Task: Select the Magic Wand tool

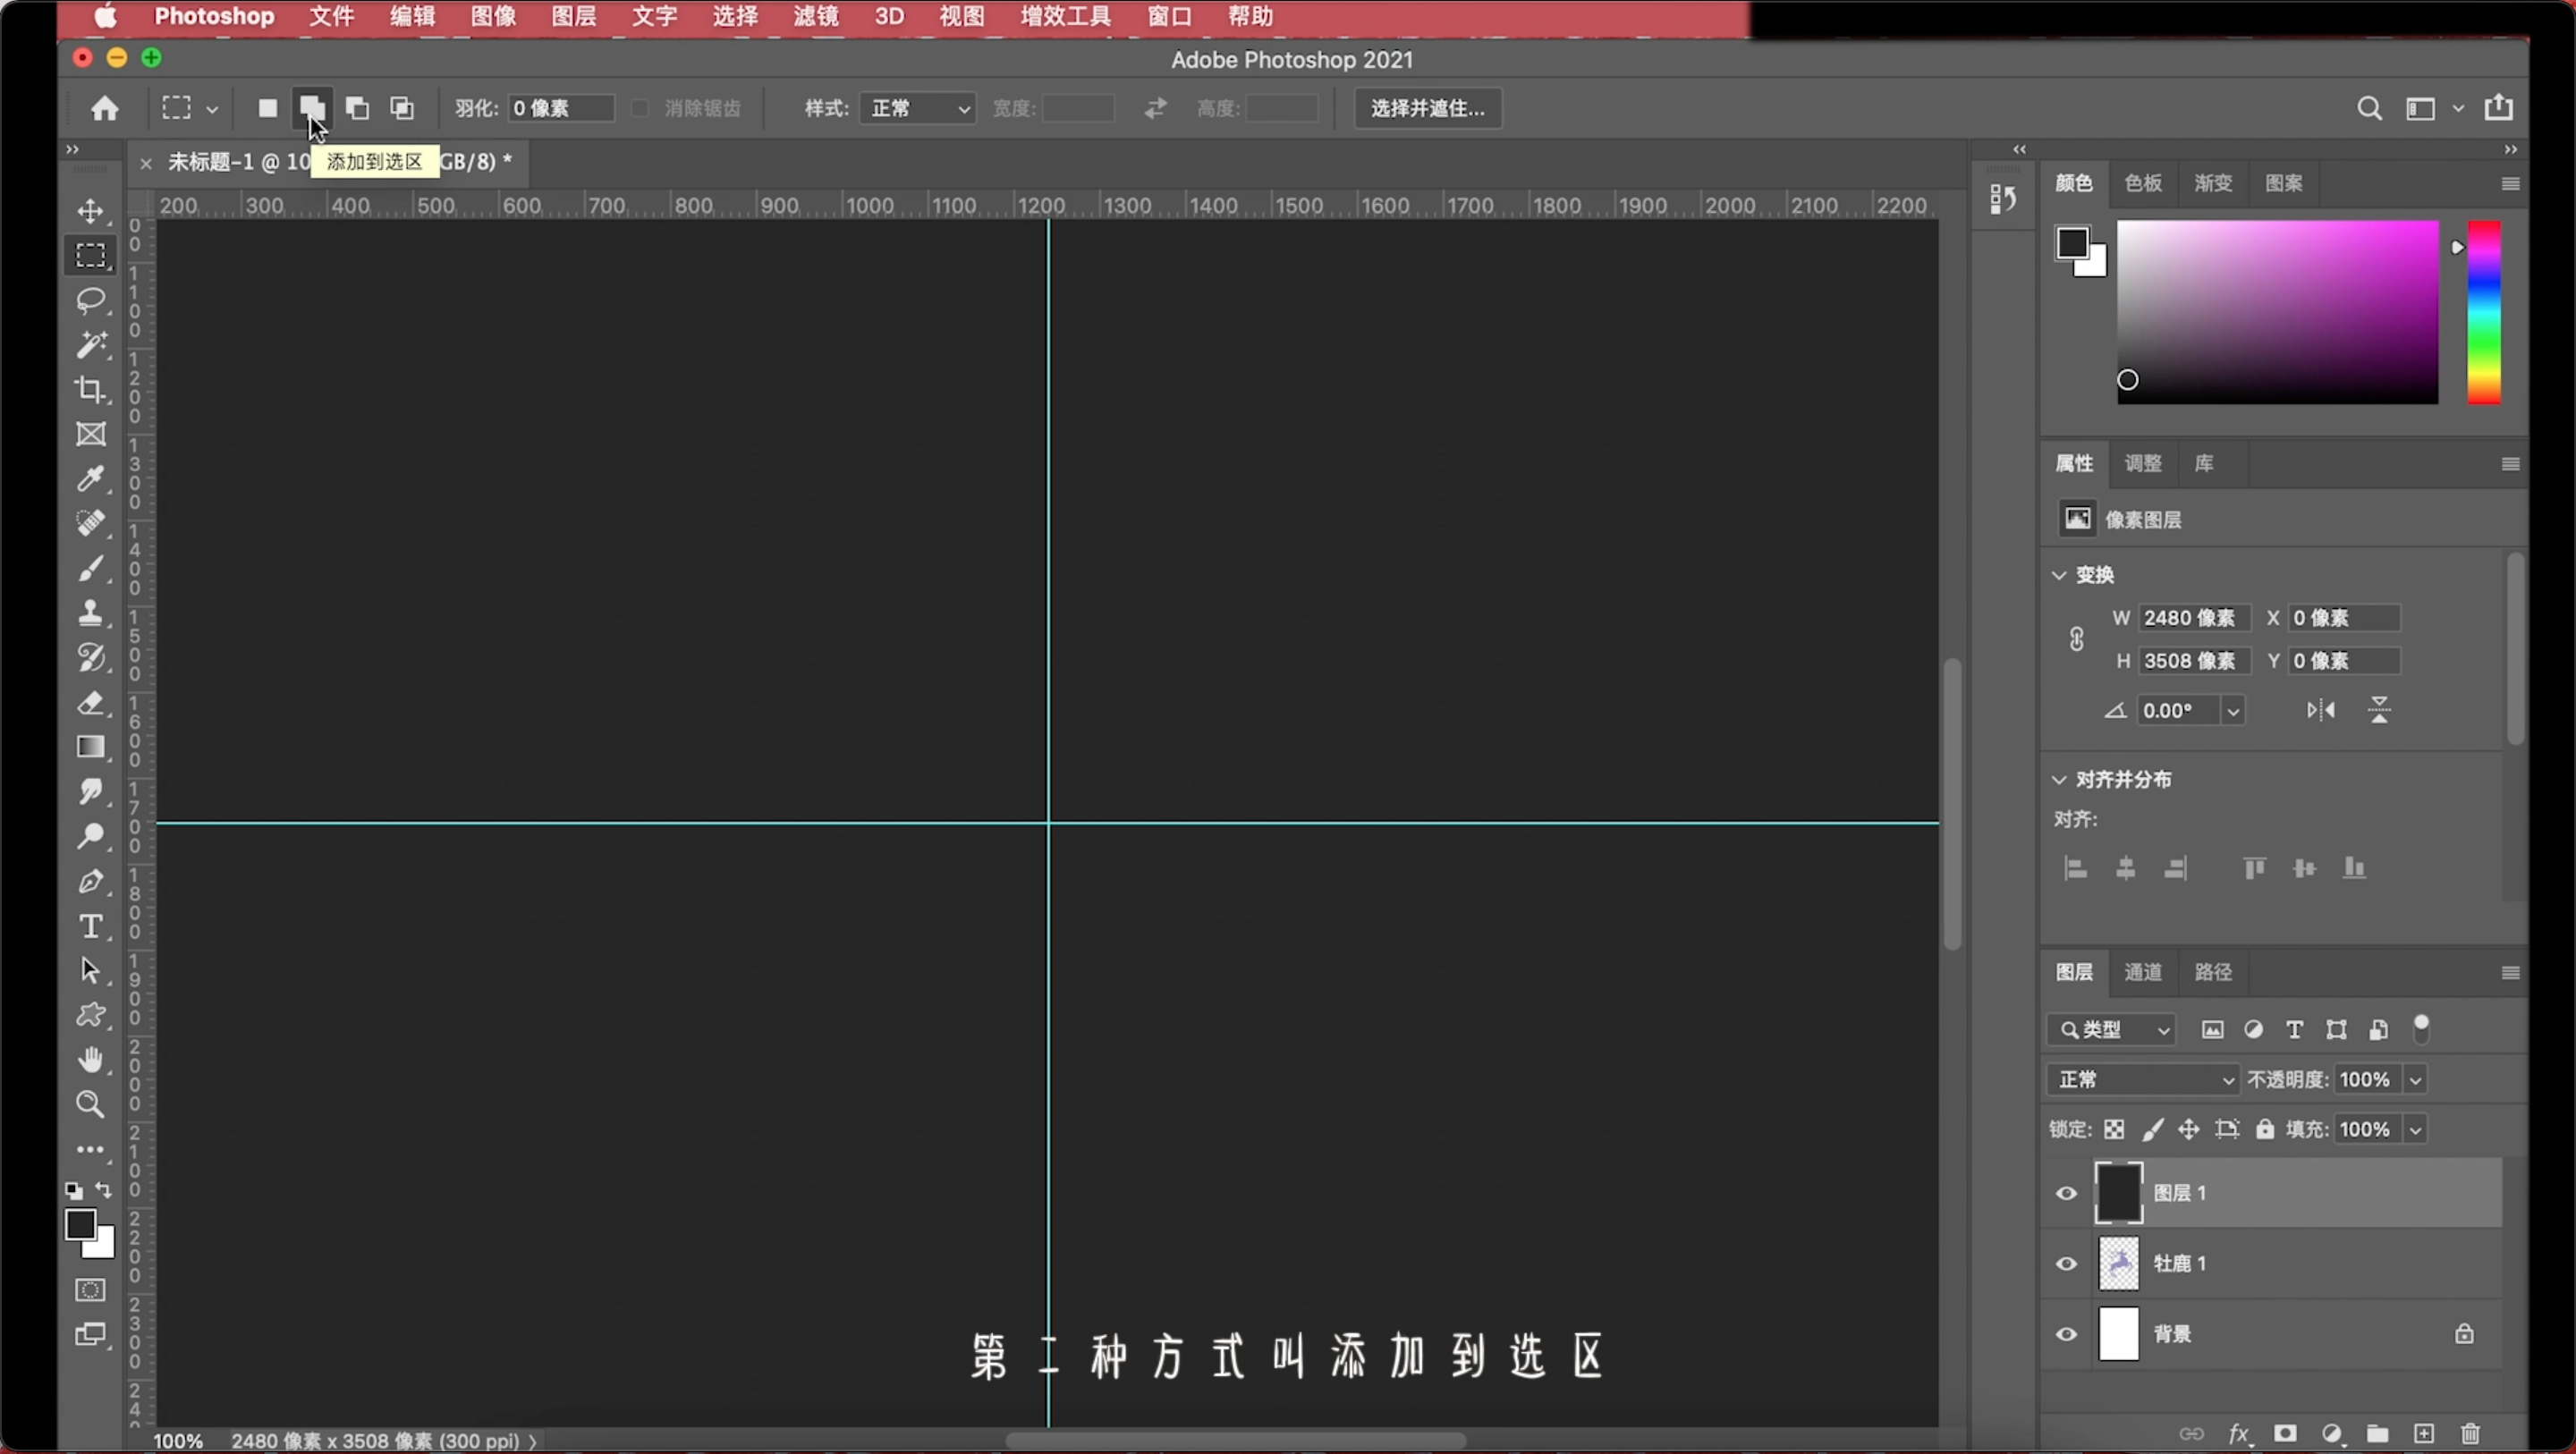Action: pyautogui.click(x=91, y=345)
